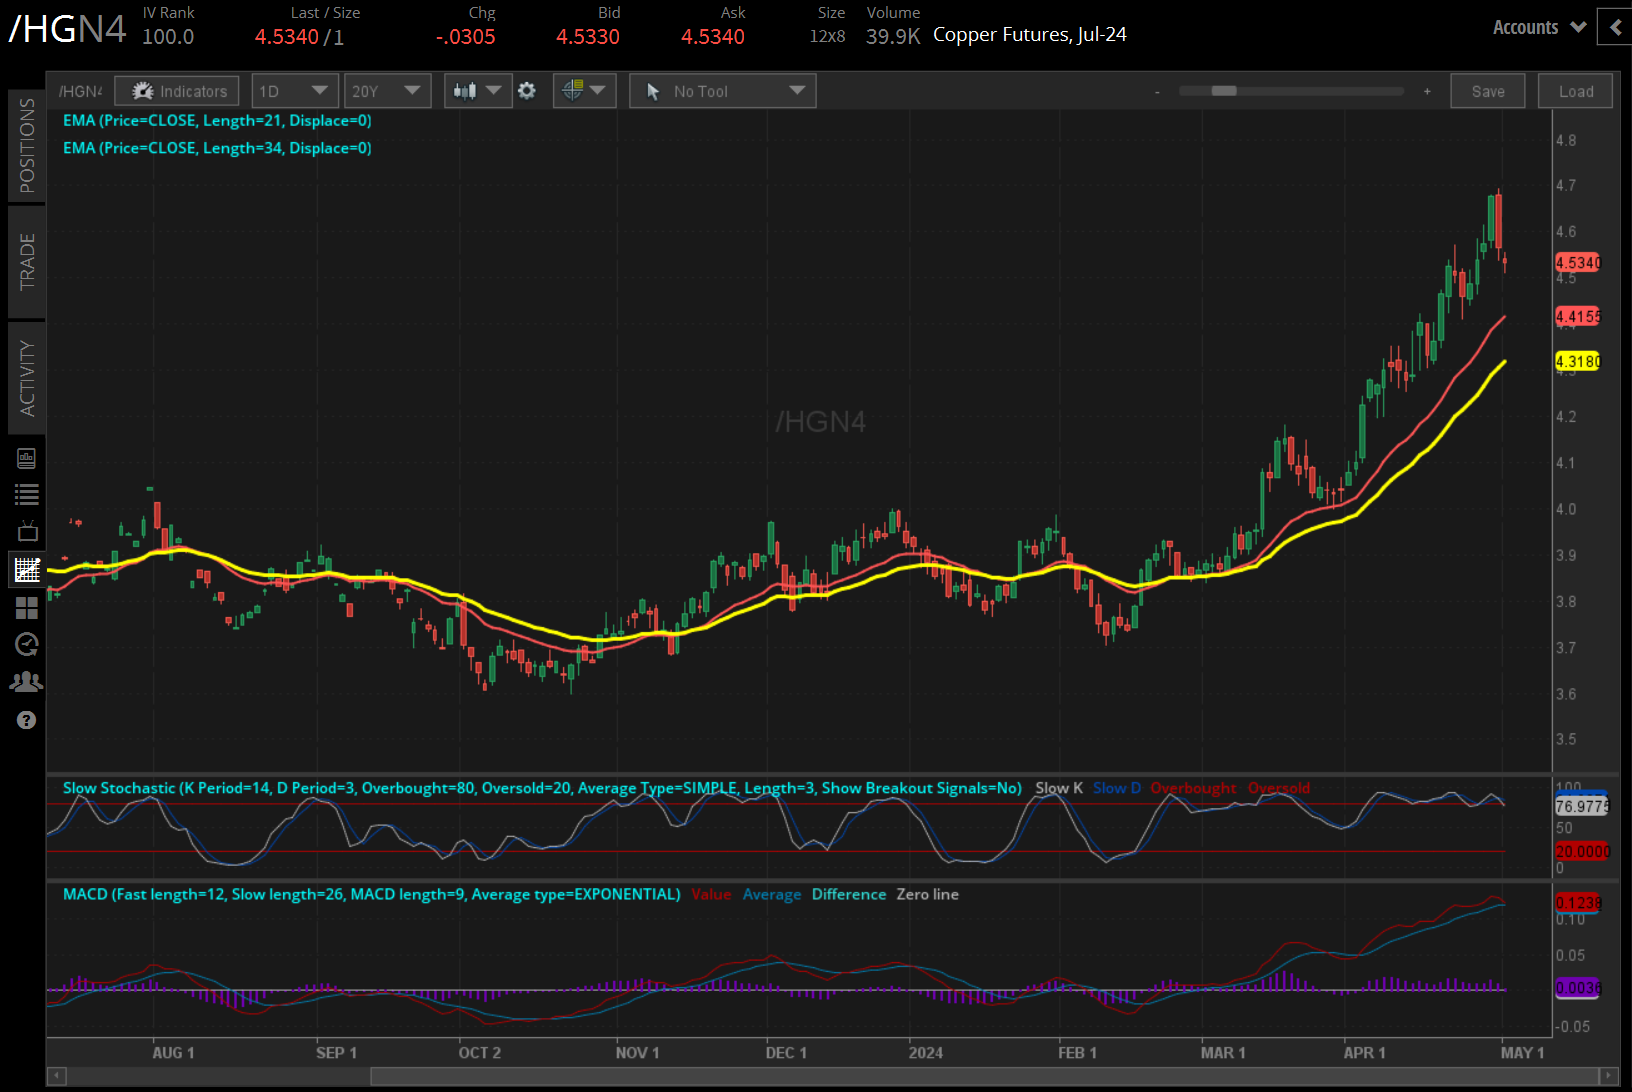Image resolution: width=1632 pixels, height=1092 pixels.
Task: Open the news book icon in sidebar
Action: [x=27, y=458]
